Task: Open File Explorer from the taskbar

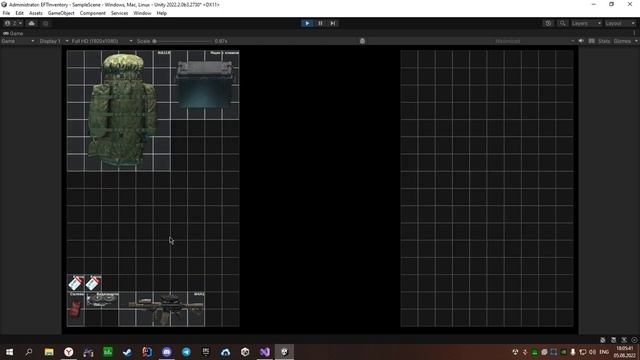Action: [49, 352]
